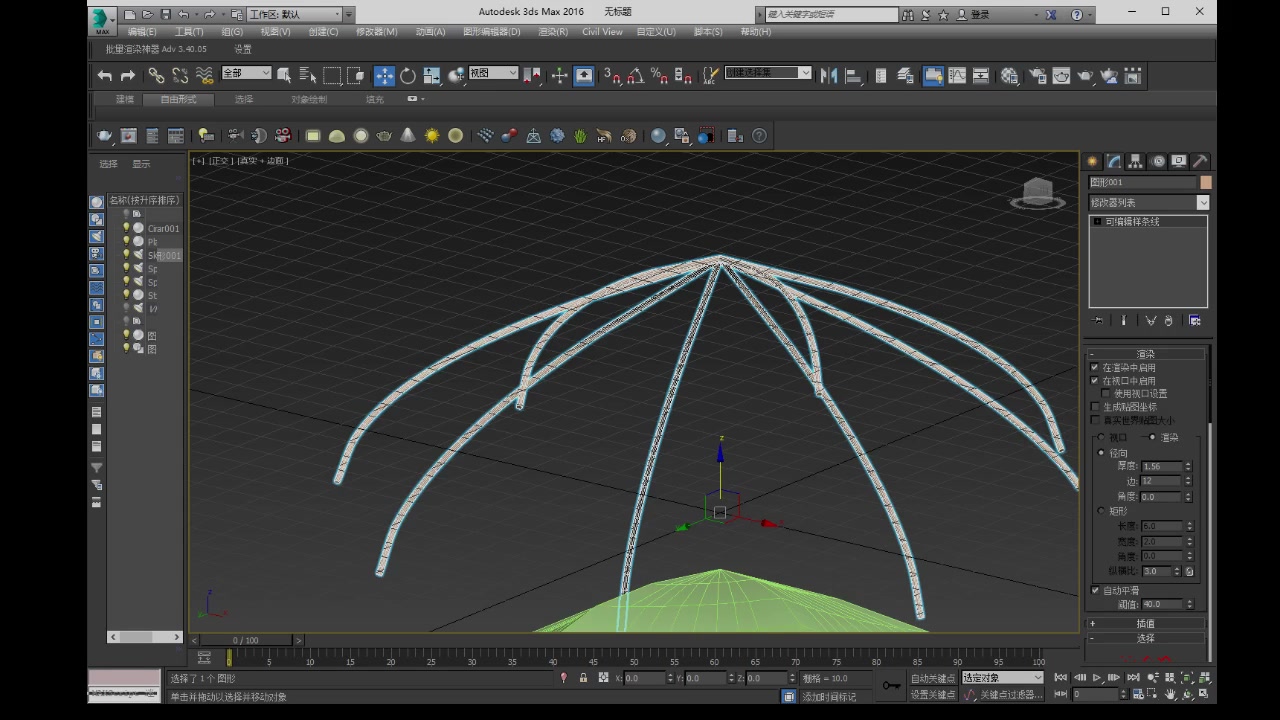
Task: Click the sun light icon in lower toolbar
Action: 432,136
